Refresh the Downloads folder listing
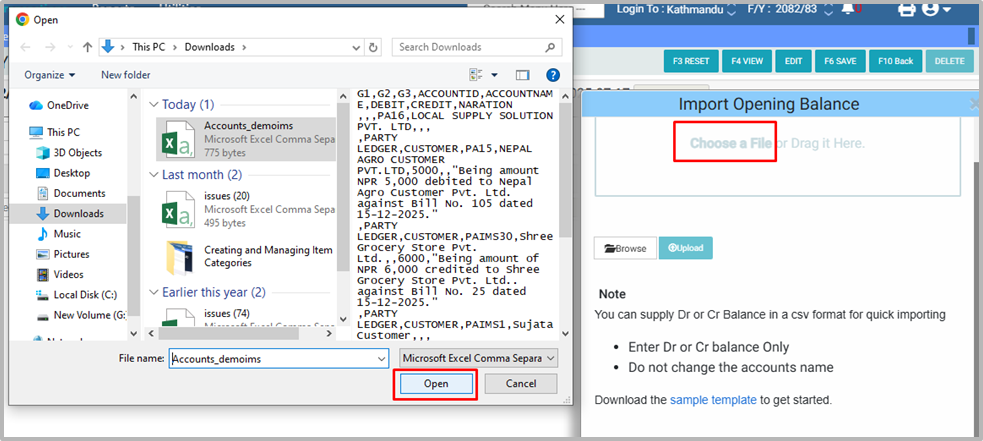 click(x=372, y=47)
